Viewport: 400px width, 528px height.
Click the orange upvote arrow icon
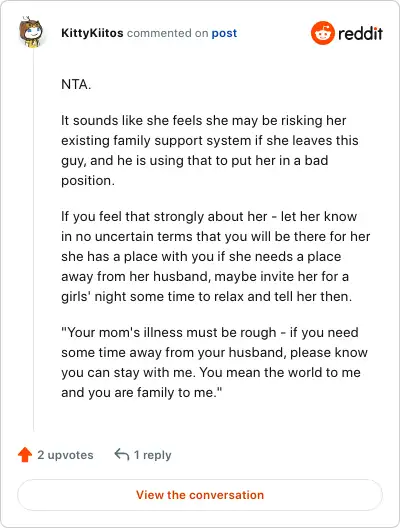(x=25, y=455)
